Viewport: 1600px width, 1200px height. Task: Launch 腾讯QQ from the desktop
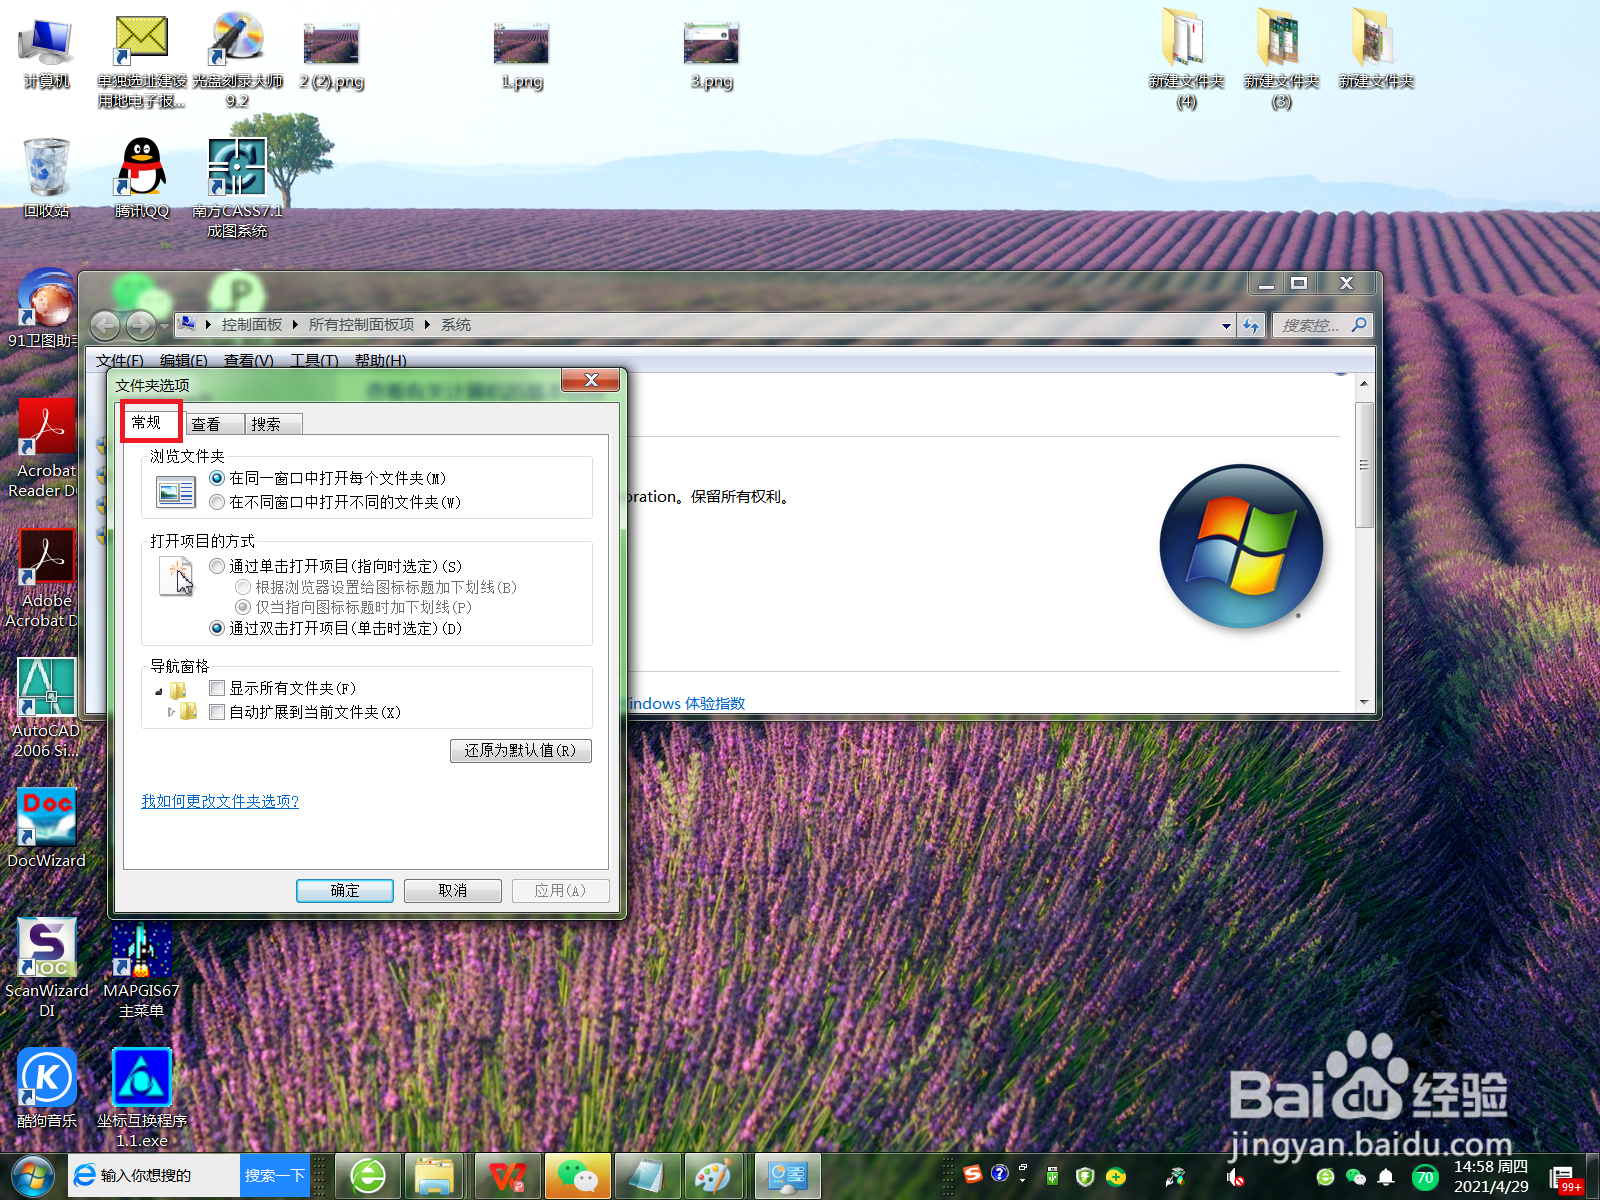click(x=142, y=178)
